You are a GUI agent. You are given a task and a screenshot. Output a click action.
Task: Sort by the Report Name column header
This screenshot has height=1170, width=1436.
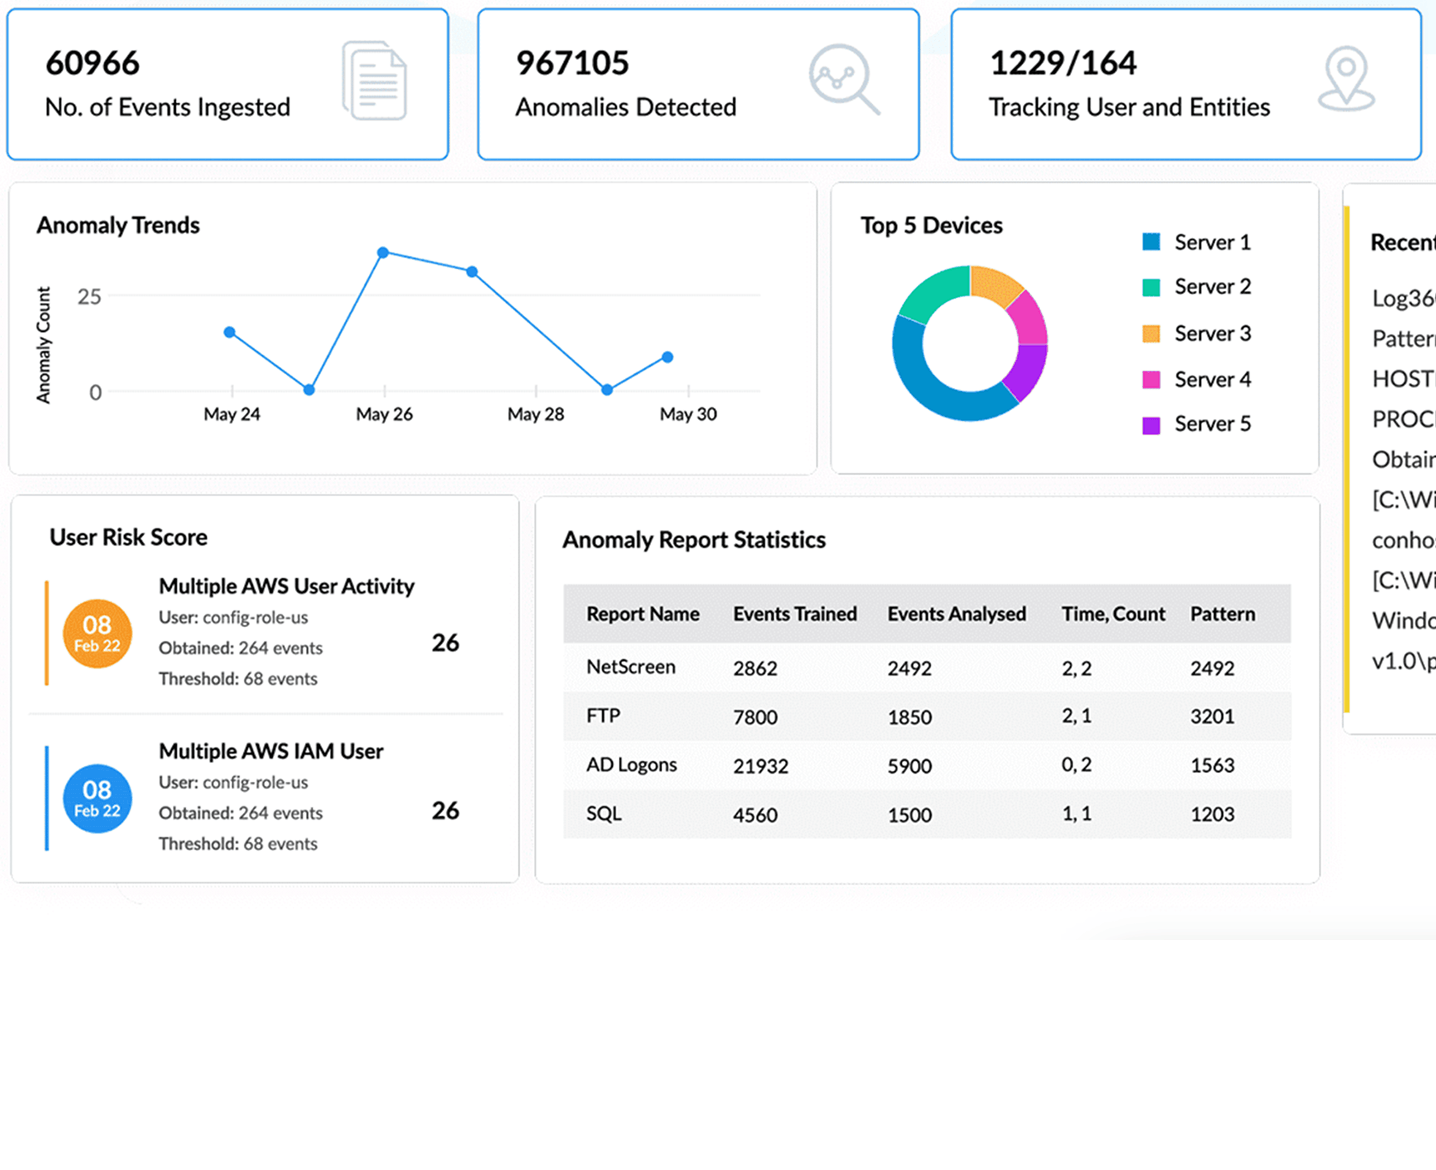coord(643,614)
